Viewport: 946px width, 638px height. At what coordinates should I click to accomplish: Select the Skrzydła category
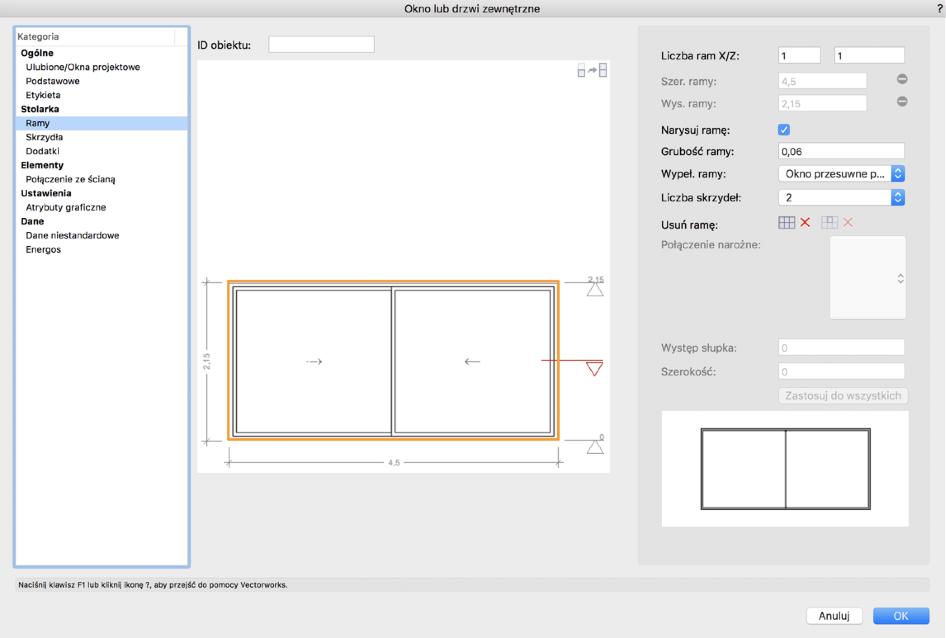[44, 137]
